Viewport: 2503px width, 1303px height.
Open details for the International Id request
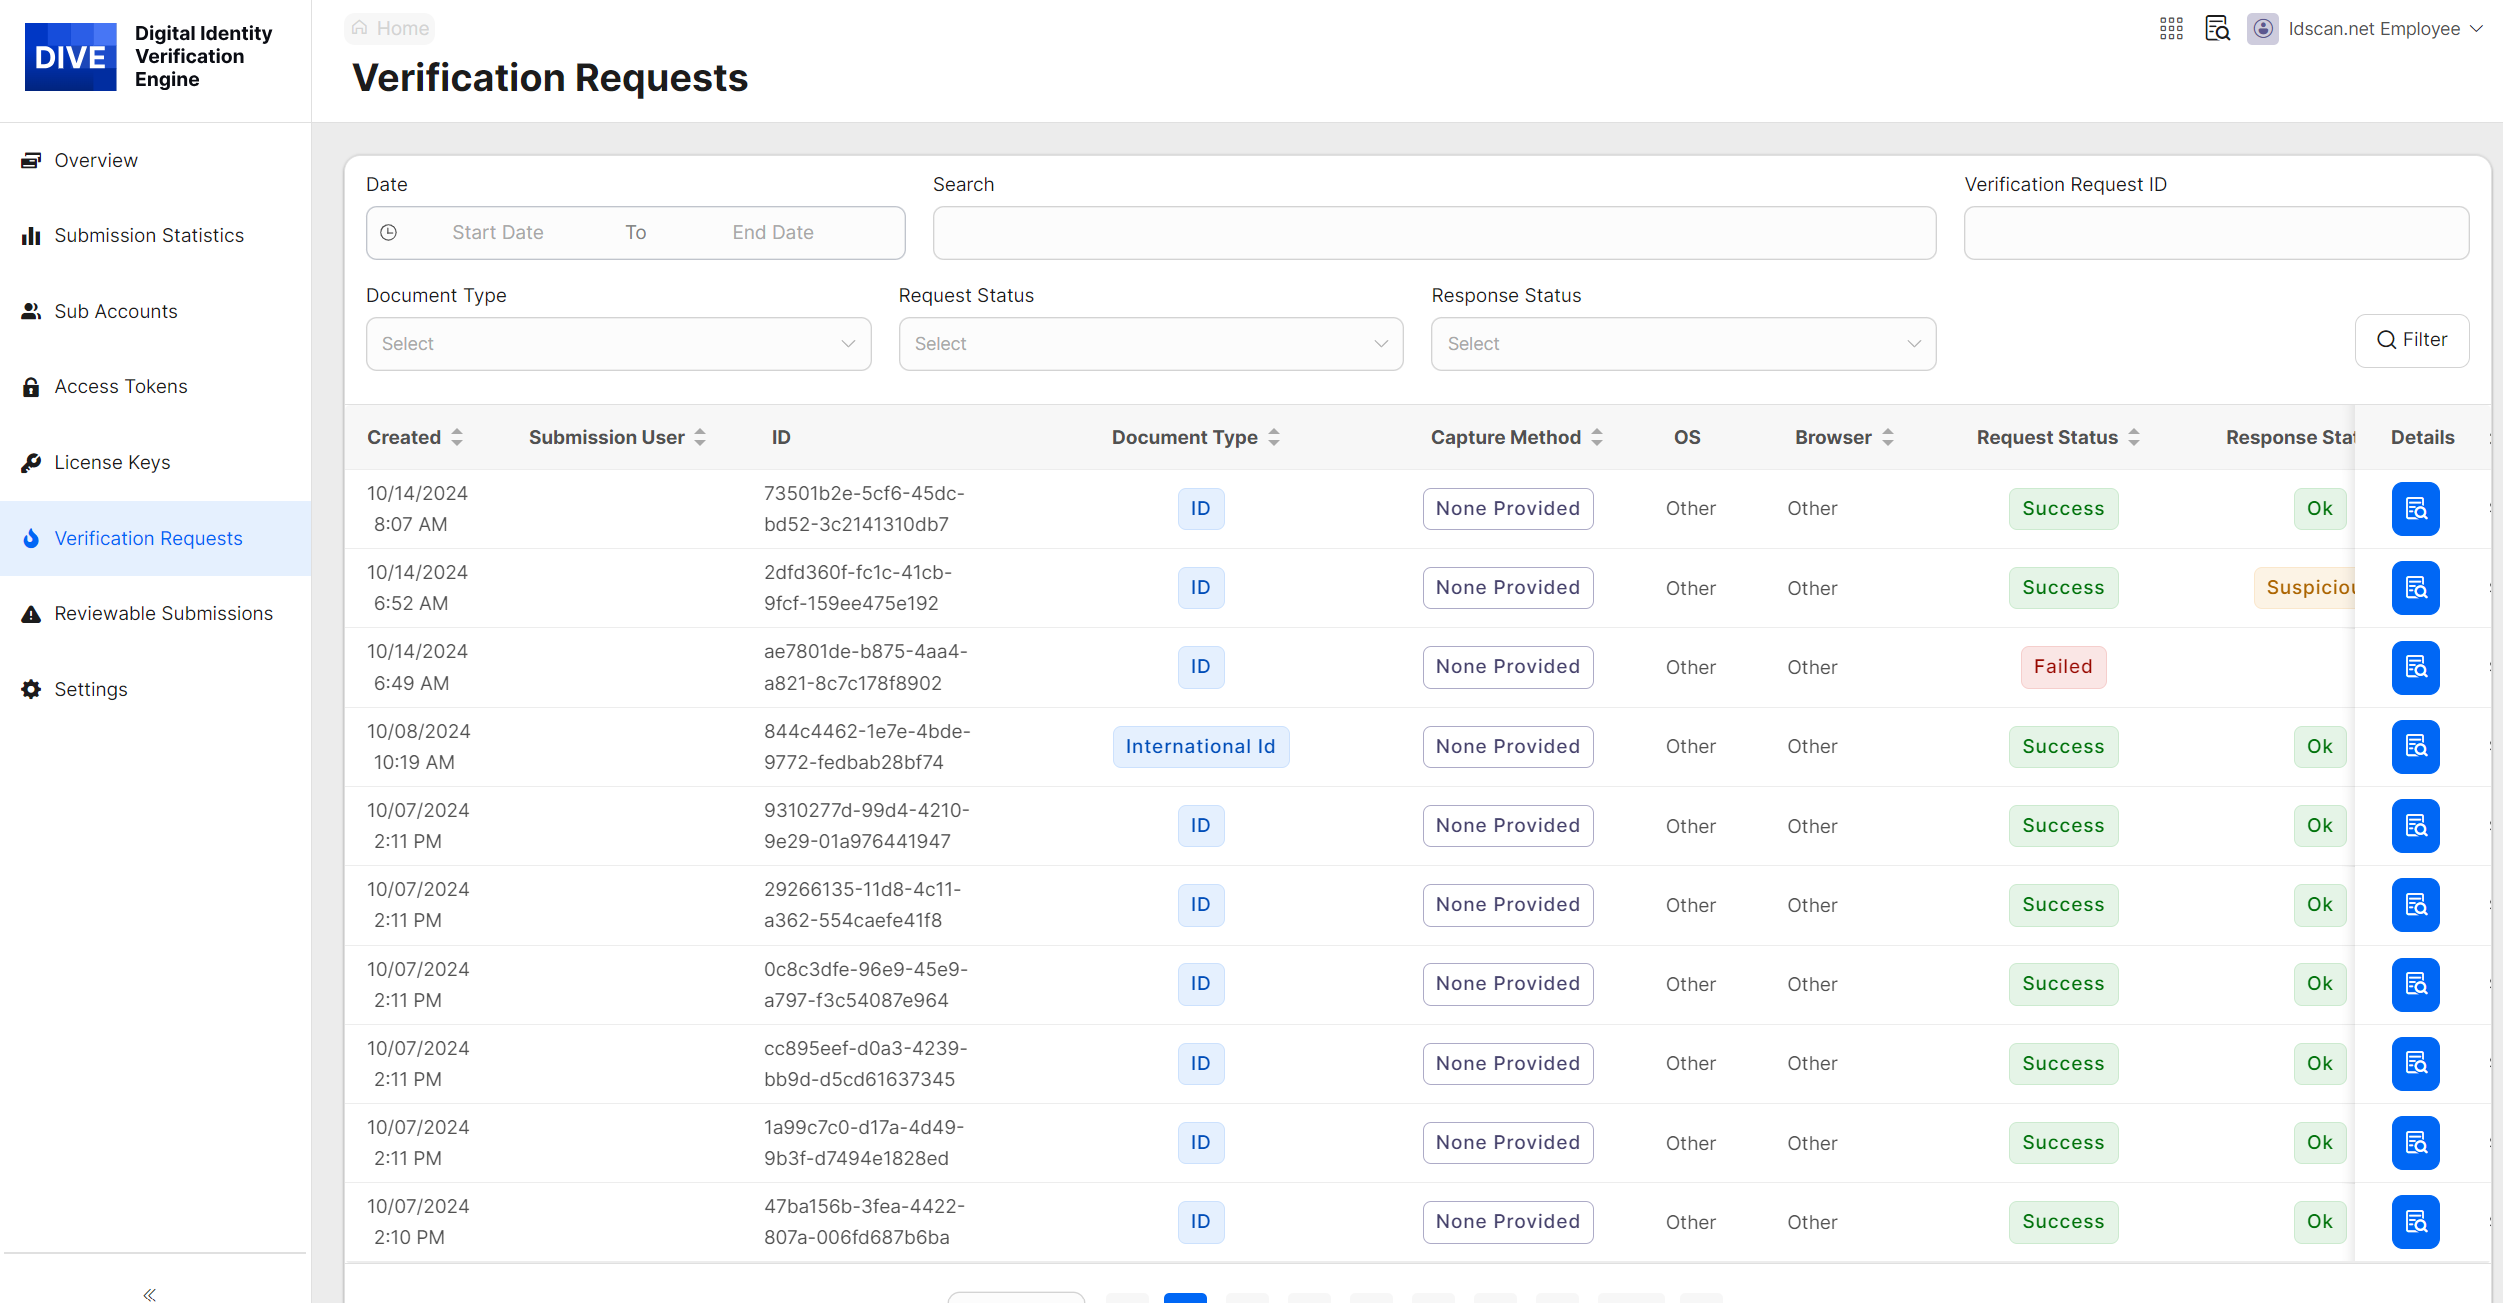tap(2414, 747)
